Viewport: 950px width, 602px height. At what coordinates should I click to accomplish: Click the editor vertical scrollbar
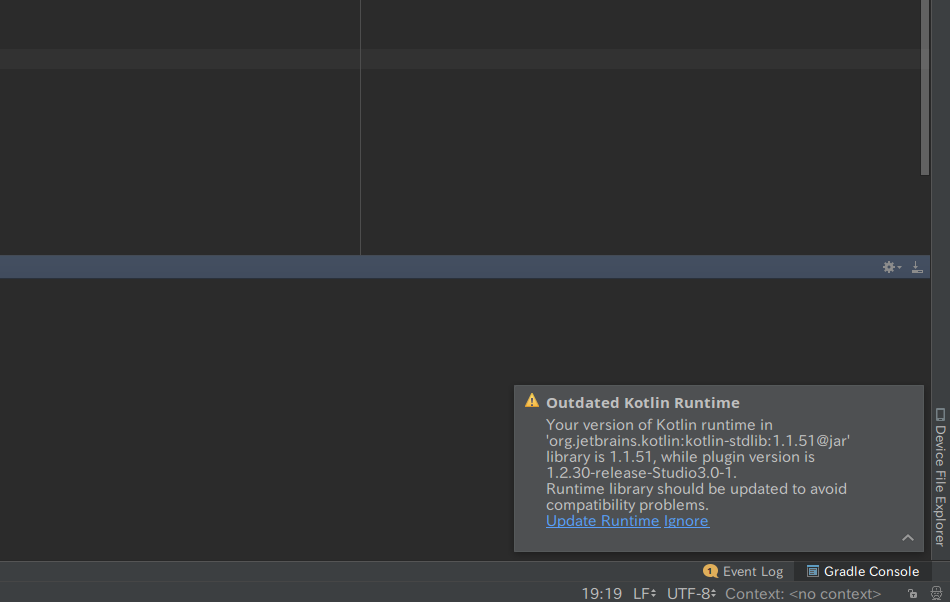[925, 88]
